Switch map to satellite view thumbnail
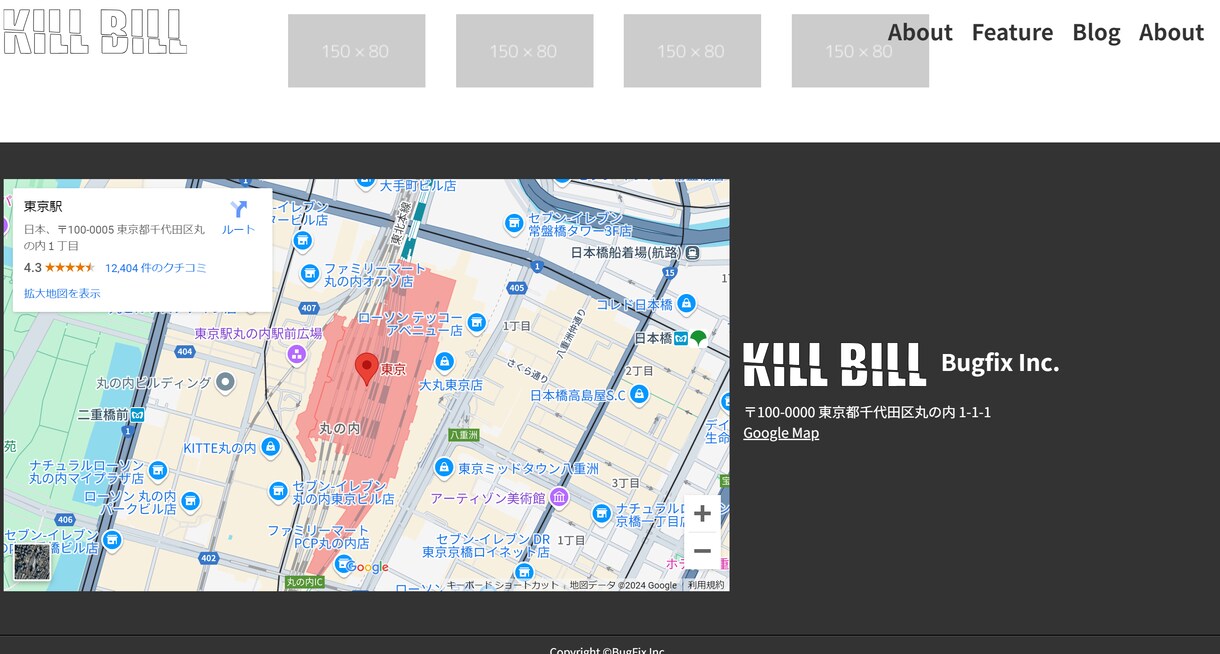This screenshot has height=654, width=1220. coord(32,562)
